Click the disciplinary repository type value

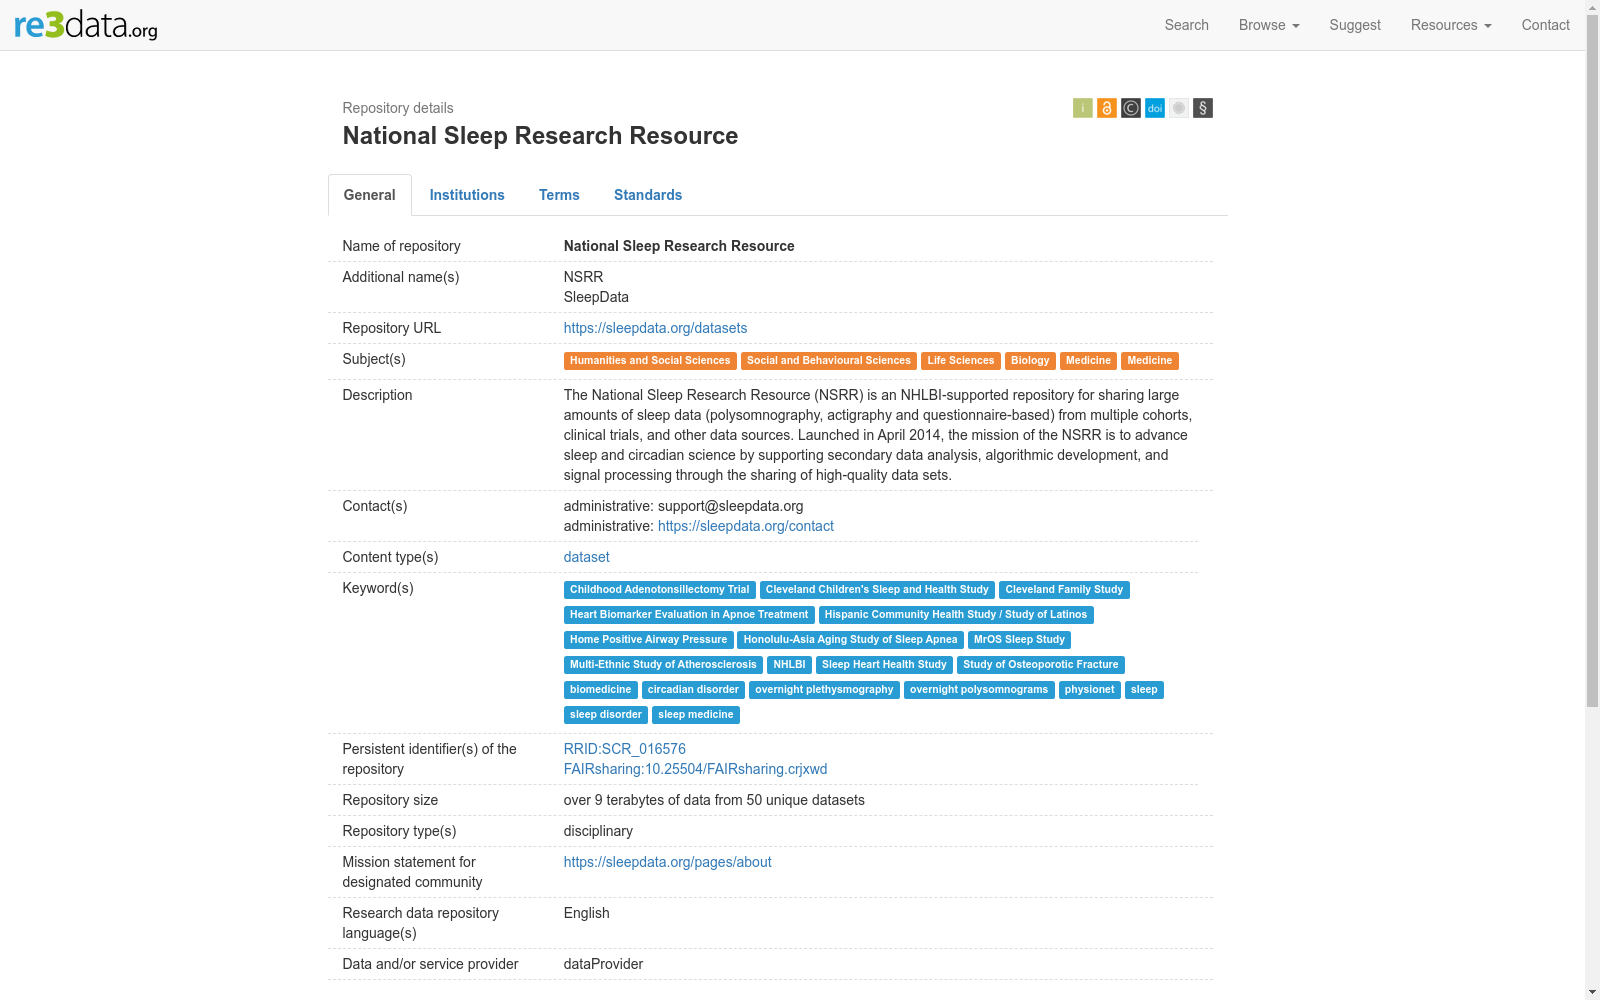coord(598,831)
